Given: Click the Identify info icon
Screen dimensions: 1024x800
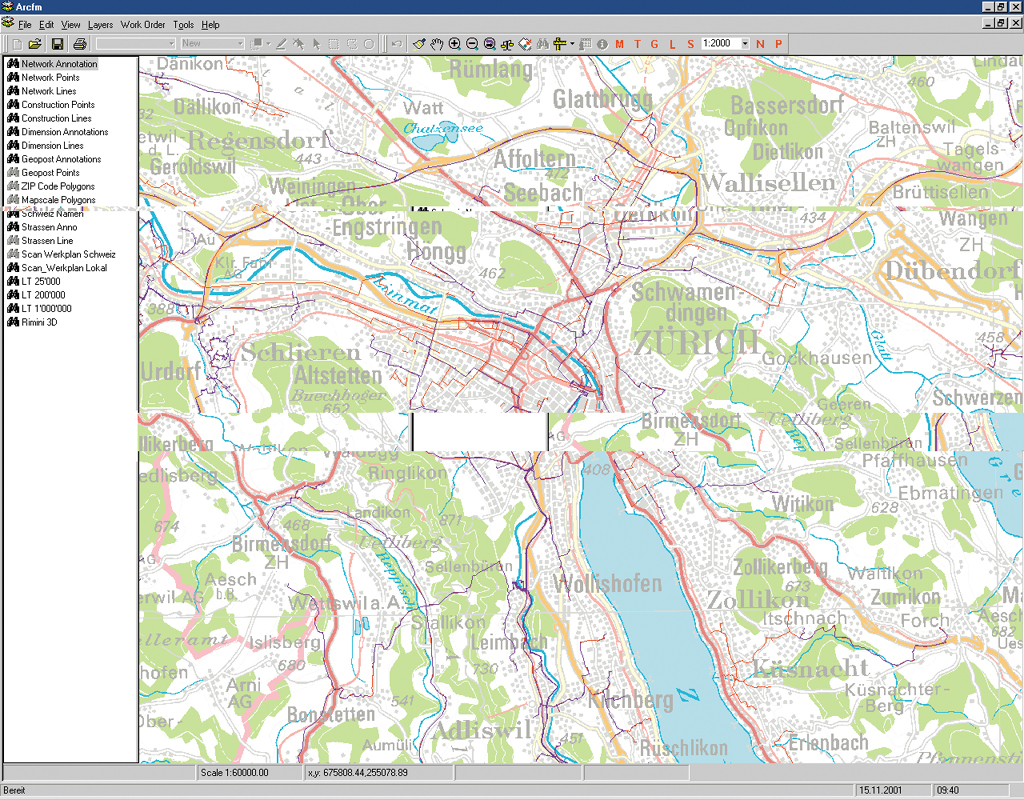Looking at the screenshot, I should tap(602, 44).
